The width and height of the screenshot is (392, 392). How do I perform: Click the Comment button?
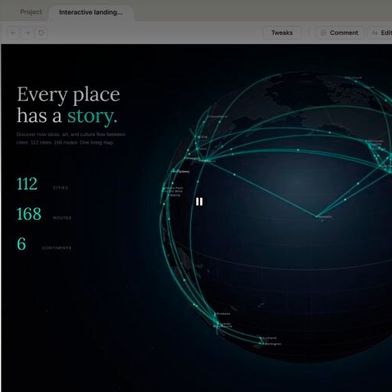pos(339,33)
